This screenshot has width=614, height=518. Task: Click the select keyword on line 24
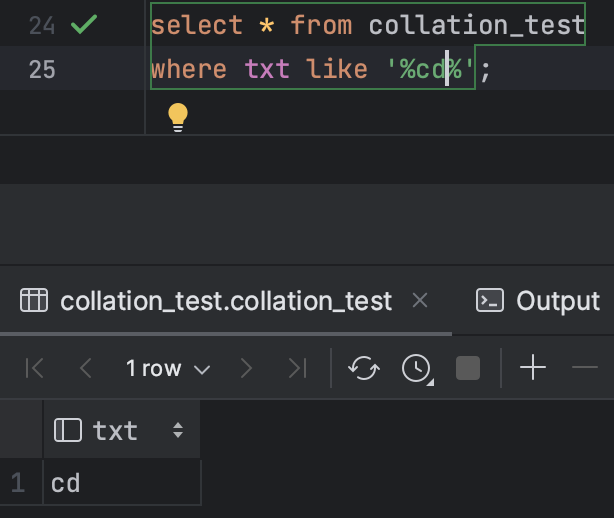click(197, 25)
